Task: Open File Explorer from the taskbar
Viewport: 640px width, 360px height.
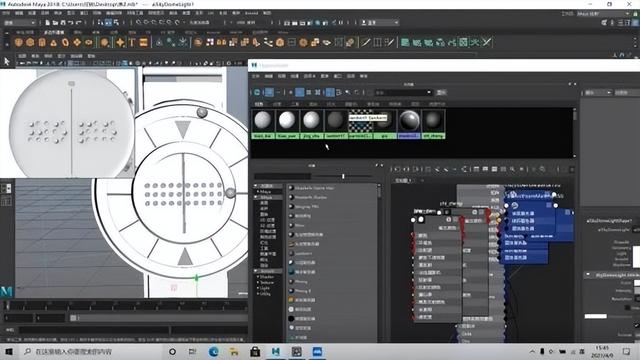Action: tap(234, 351)
